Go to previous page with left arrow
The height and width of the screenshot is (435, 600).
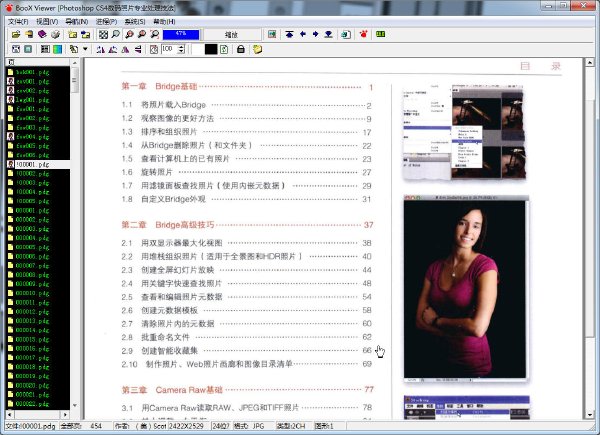303,34
